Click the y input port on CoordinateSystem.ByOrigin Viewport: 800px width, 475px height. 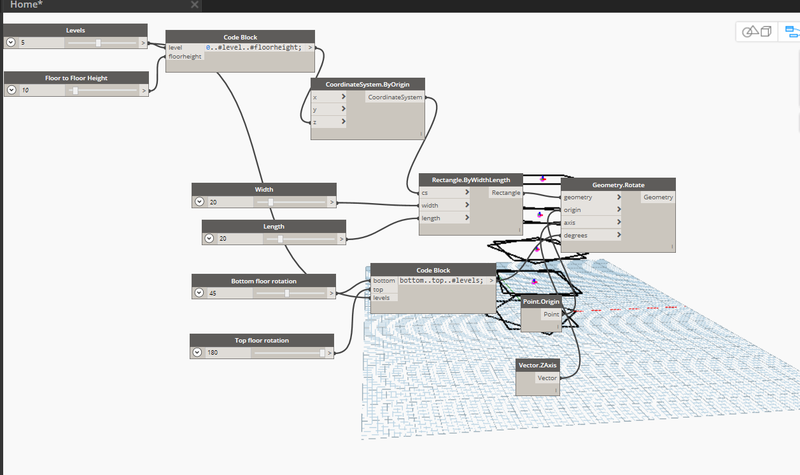tap(329, 109)
